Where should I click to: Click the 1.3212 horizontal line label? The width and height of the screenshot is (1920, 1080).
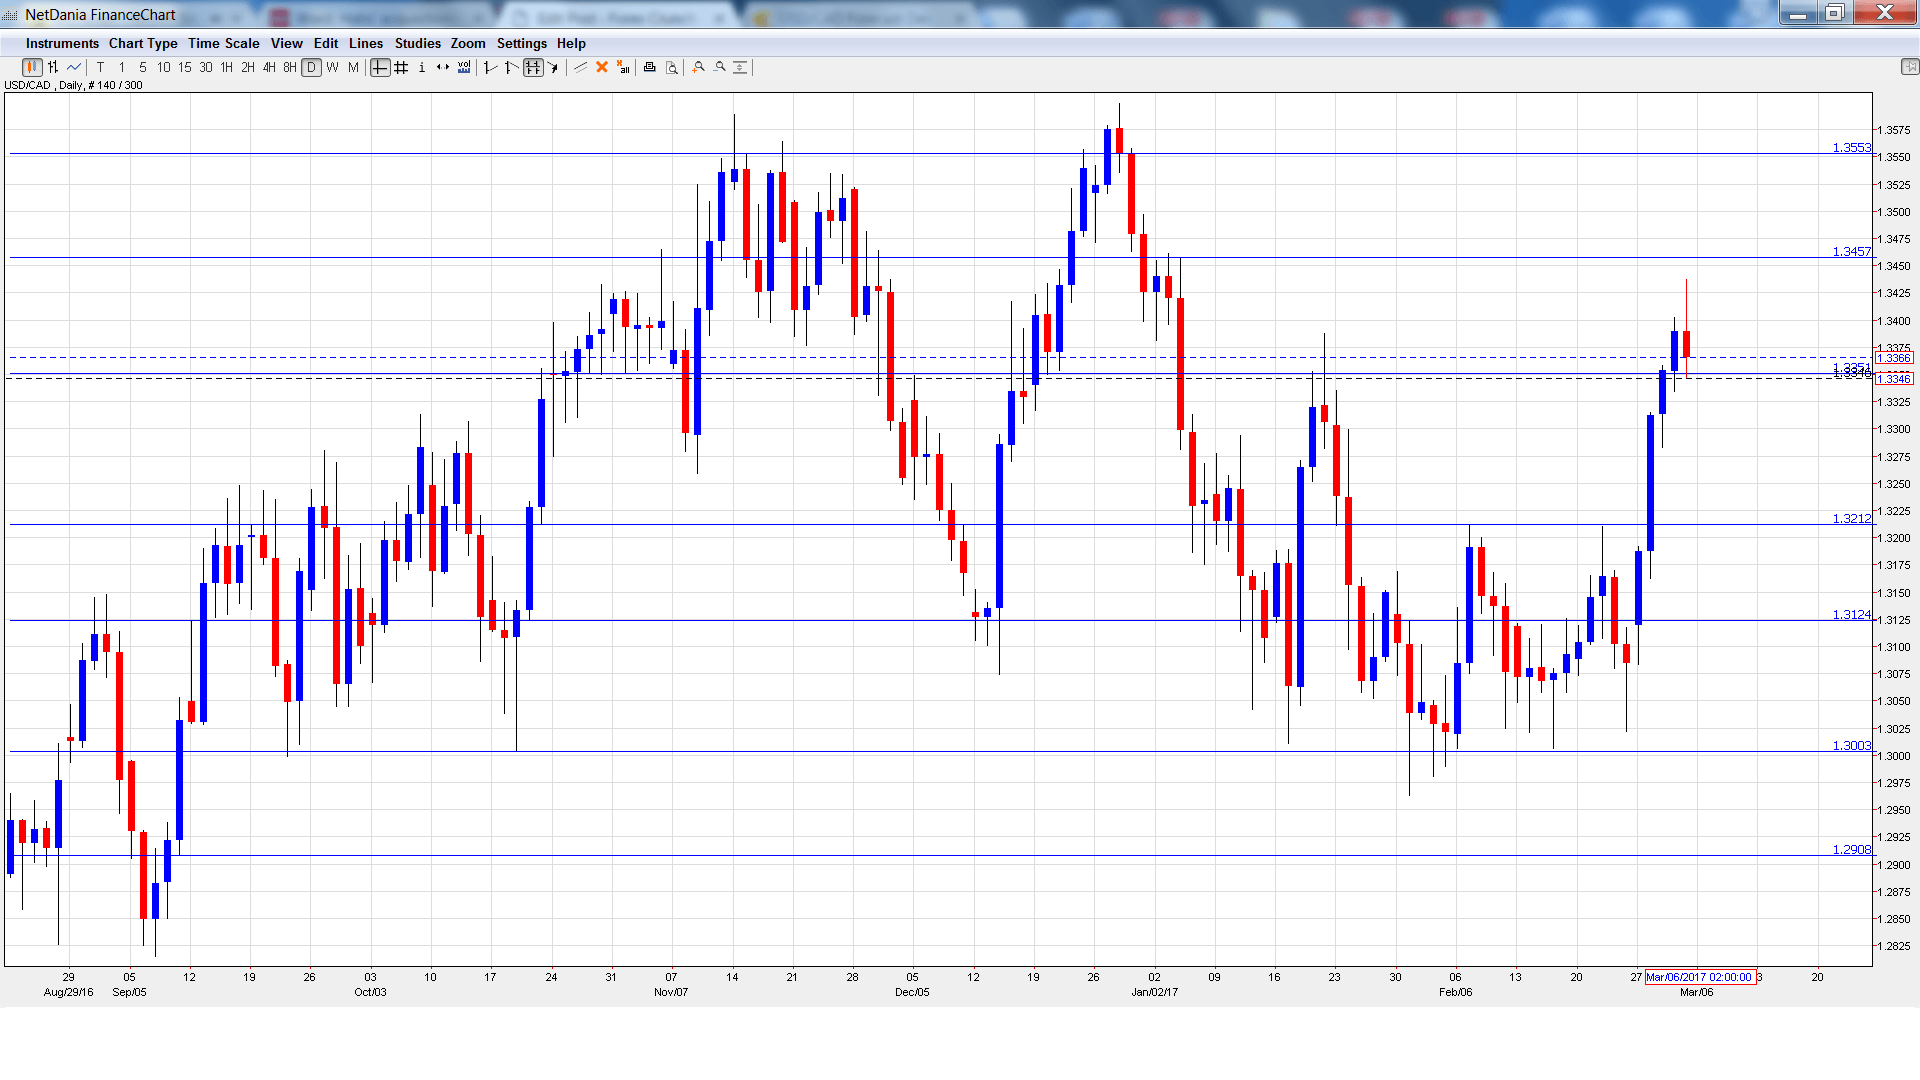(x=1851, y=518)
